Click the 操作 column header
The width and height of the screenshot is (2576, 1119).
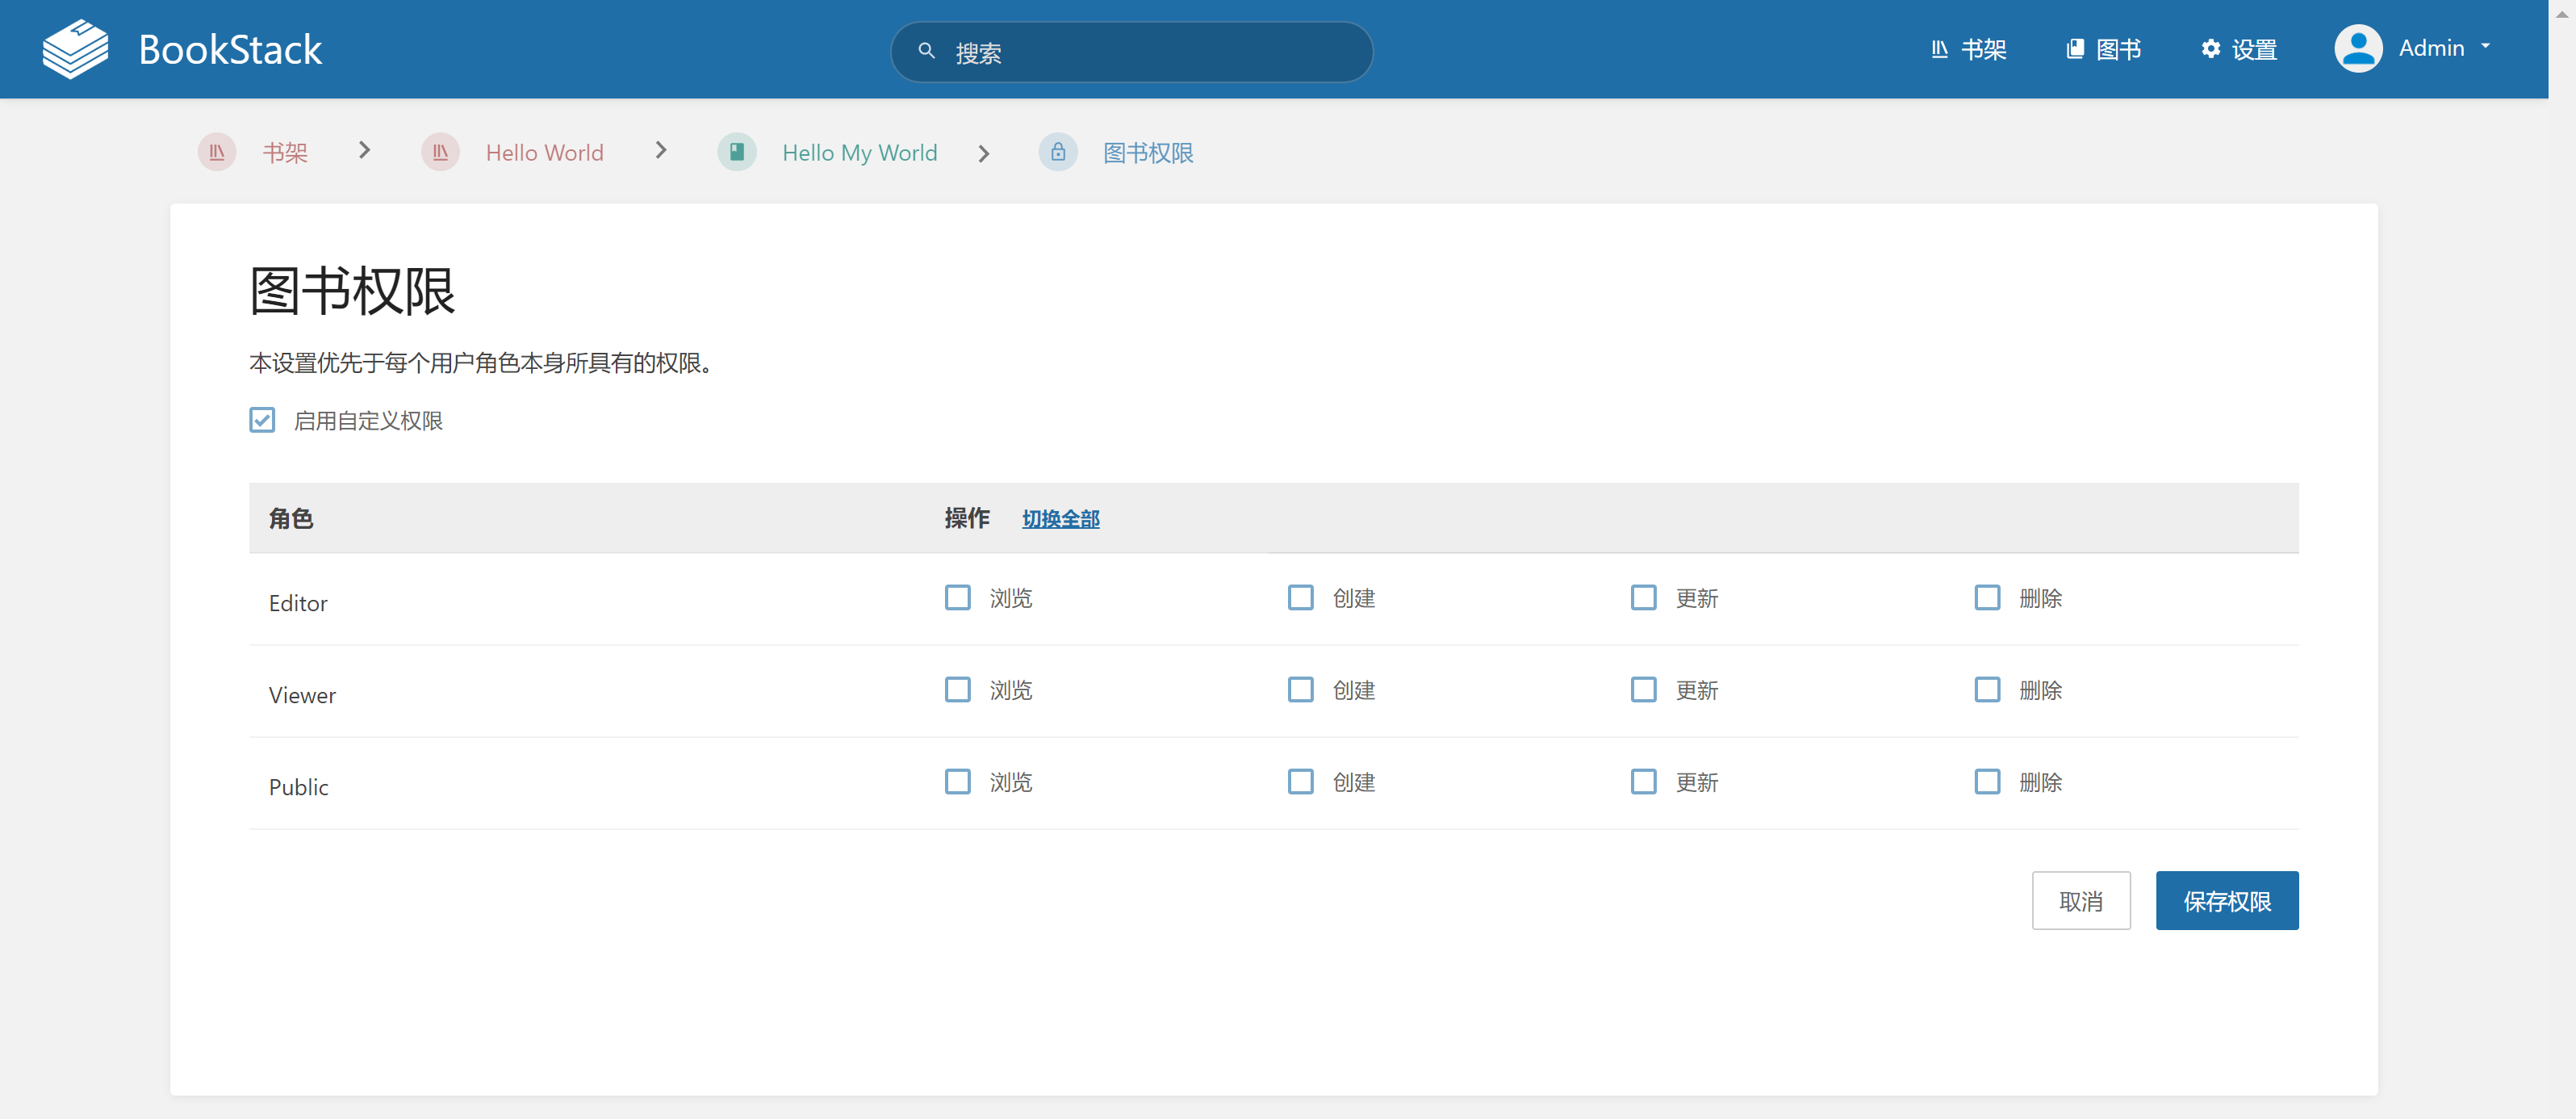click(967, 518)
